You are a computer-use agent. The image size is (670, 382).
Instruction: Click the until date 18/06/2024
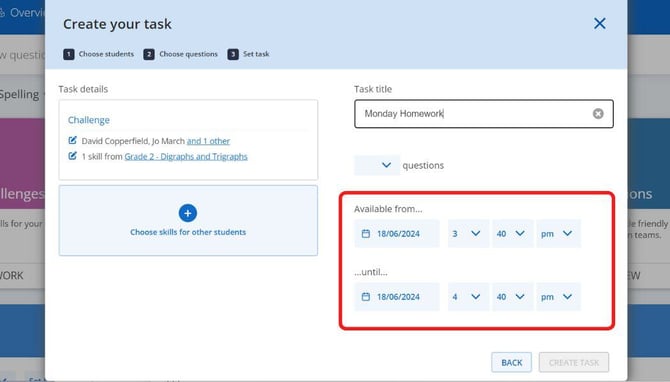click(398, 297)
